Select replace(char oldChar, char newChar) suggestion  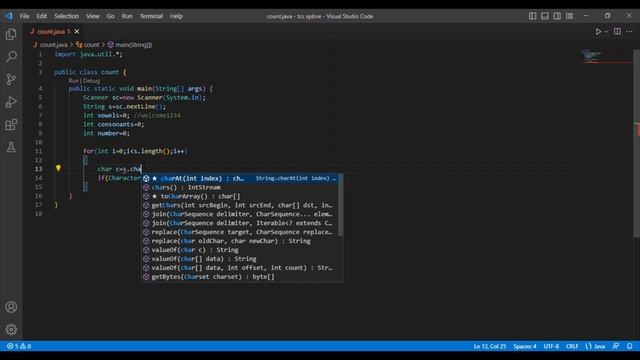(x=240, y=241)
